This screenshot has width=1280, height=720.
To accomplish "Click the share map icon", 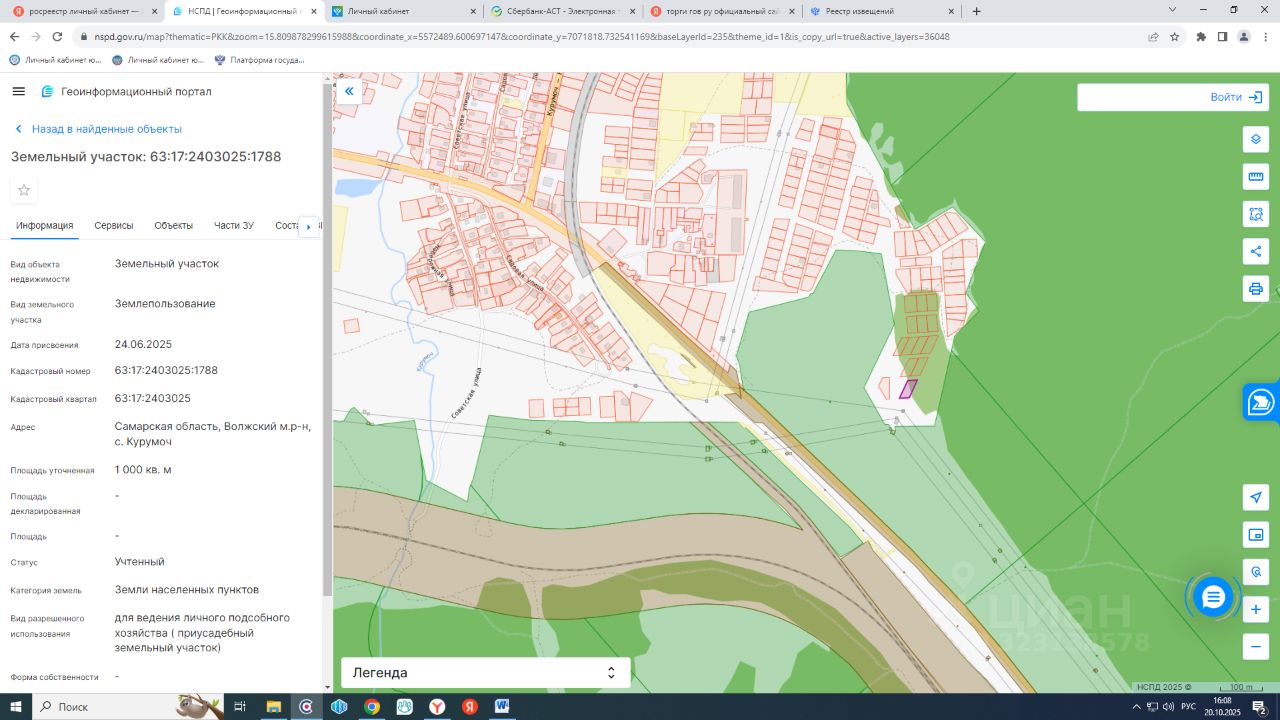I will tap(1256, 251).
